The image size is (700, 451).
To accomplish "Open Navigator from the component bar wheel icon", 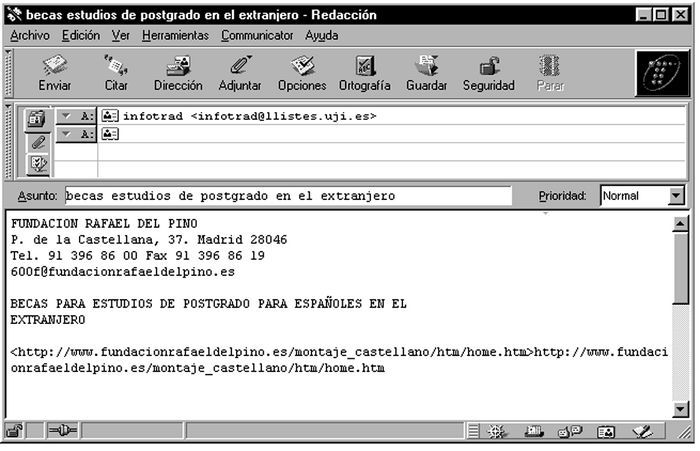I will [x=496, y=432].
